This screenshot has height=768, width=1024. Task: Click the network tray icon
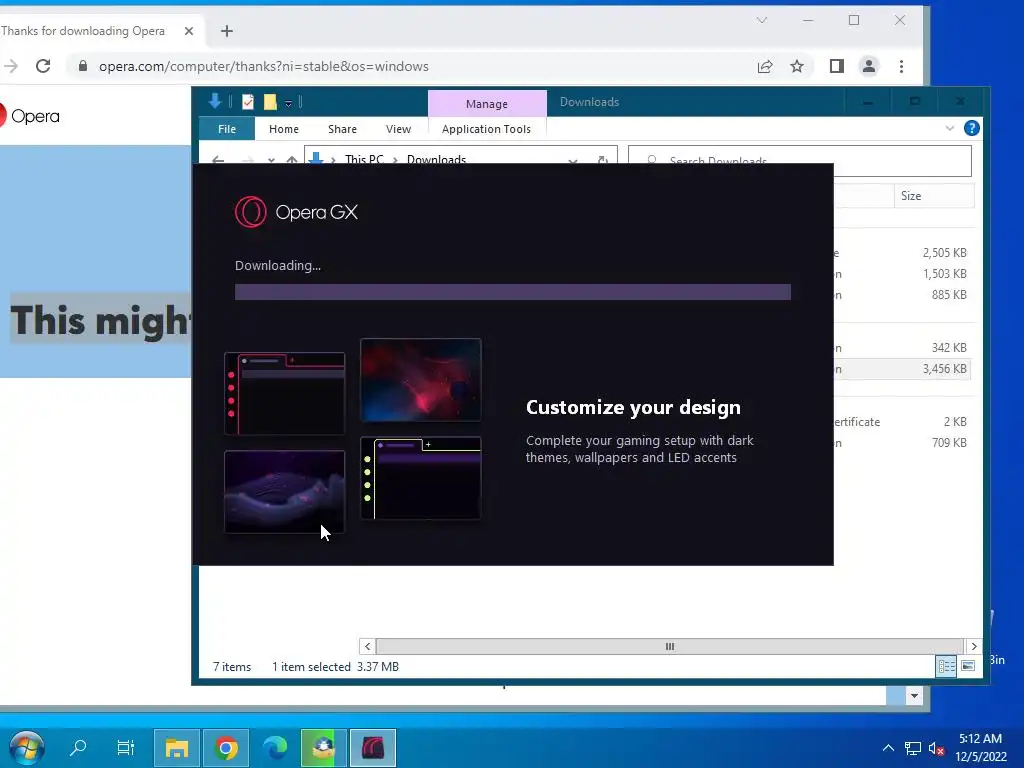point(912,748)
